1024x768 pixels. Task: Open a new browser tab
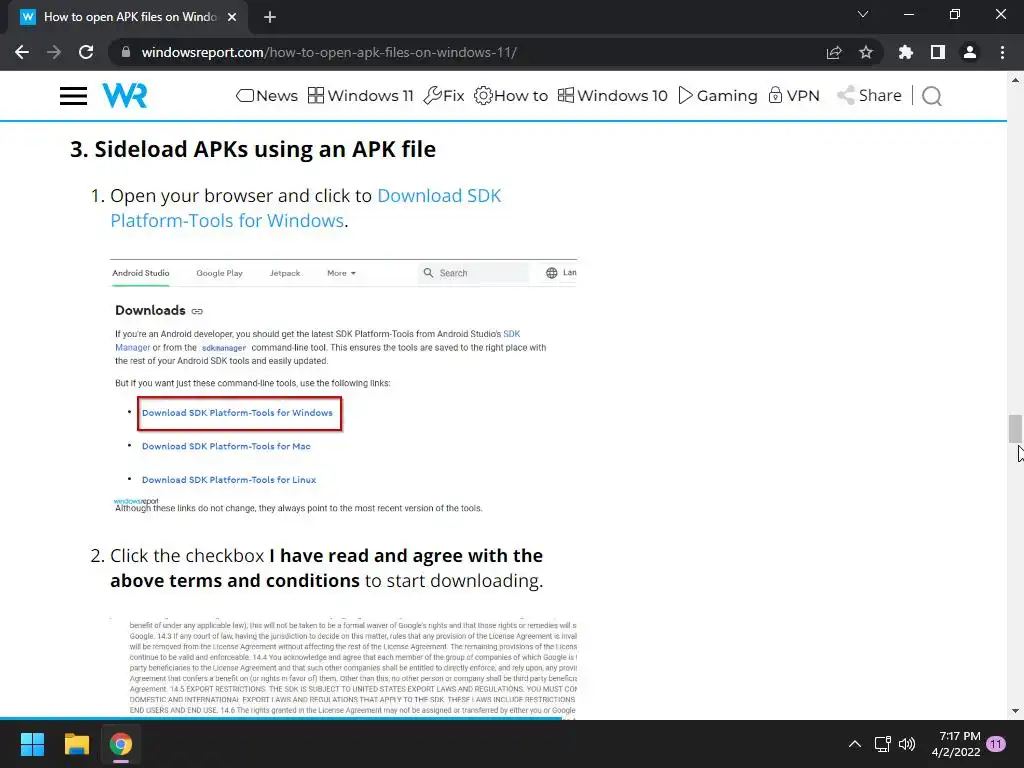(270, 17)
